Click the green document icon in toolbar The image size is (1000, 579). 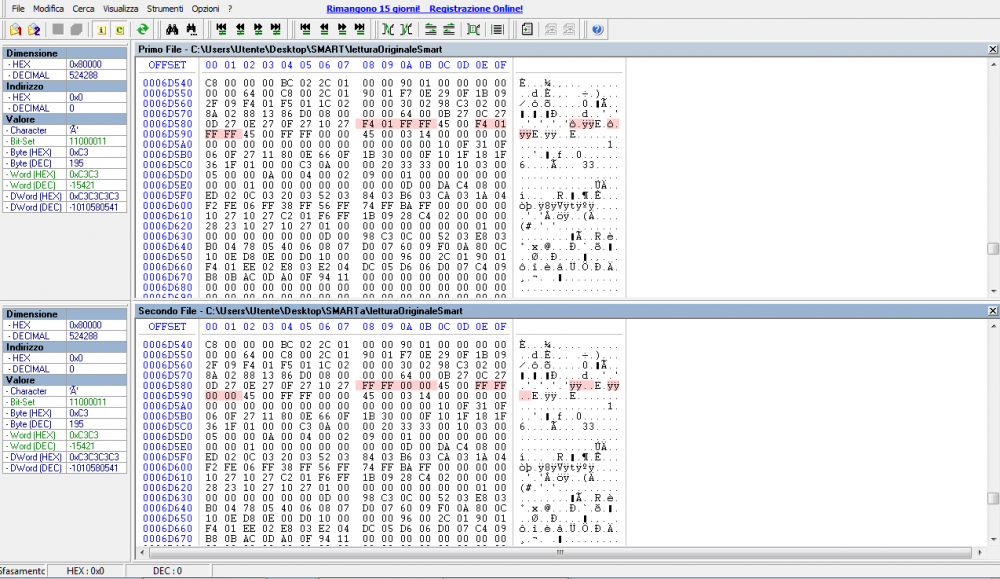tap(527, 30)
